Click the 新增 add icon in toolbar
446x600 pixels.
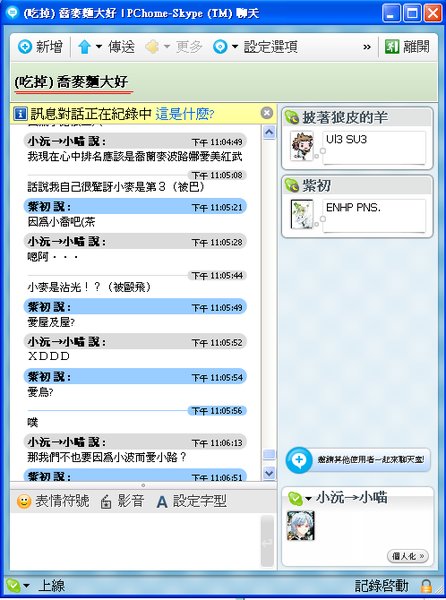[25, 47]
